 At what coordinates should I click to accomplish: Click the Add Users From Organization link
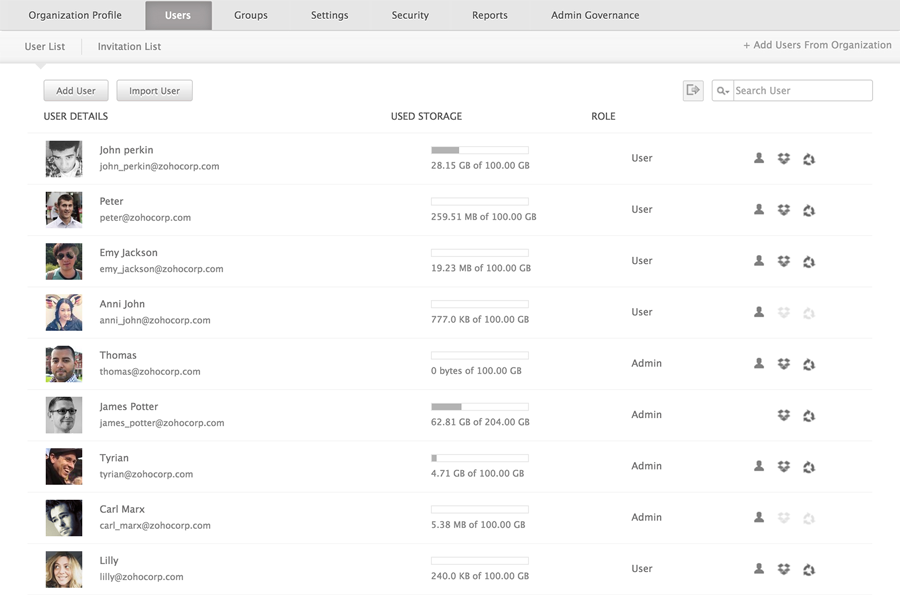817,45
